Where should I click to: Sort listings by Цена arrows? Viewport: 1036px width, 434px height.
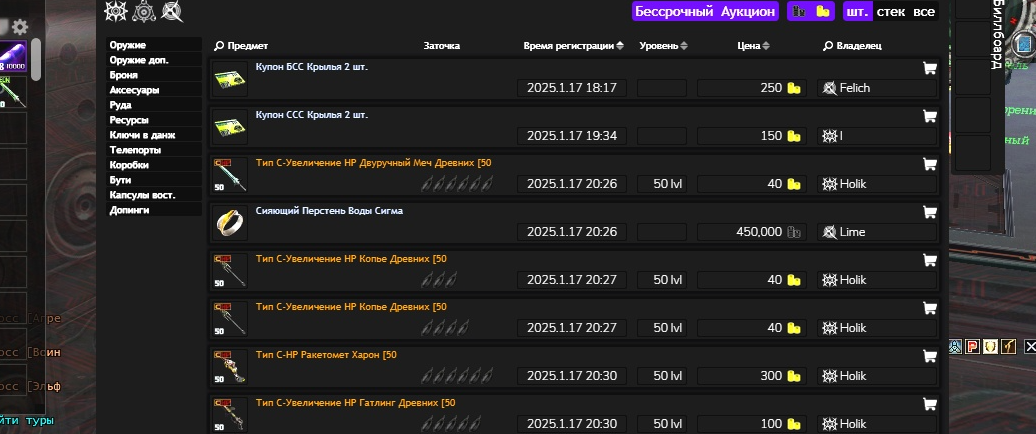click(x=766, y=46)
